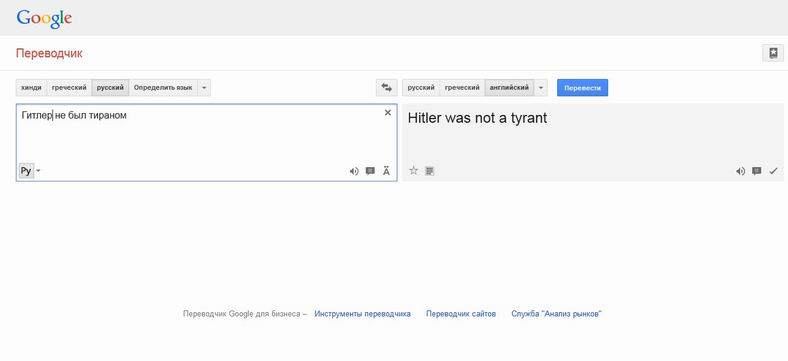Click the source-side speech bubble icon
Image resolution: width=788 pixels, height=361 pixels.
pyautogui.click(x=370, y=171)
